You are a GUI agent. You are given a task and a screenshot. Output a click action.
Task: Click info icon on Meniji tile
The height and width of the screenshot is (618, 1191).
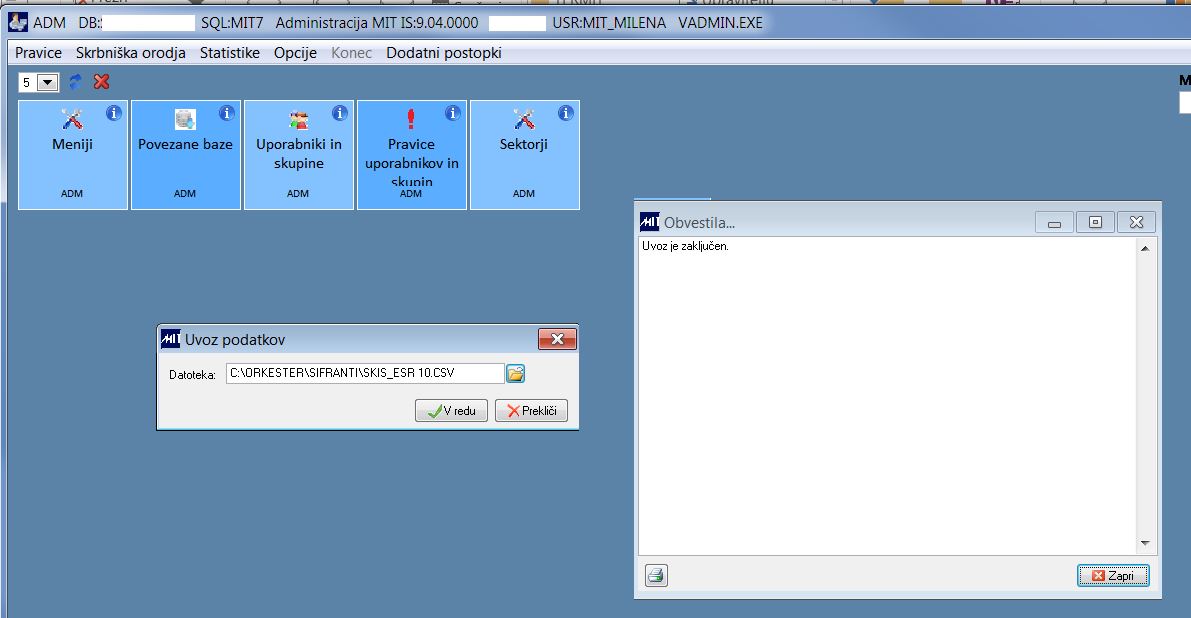114,113
